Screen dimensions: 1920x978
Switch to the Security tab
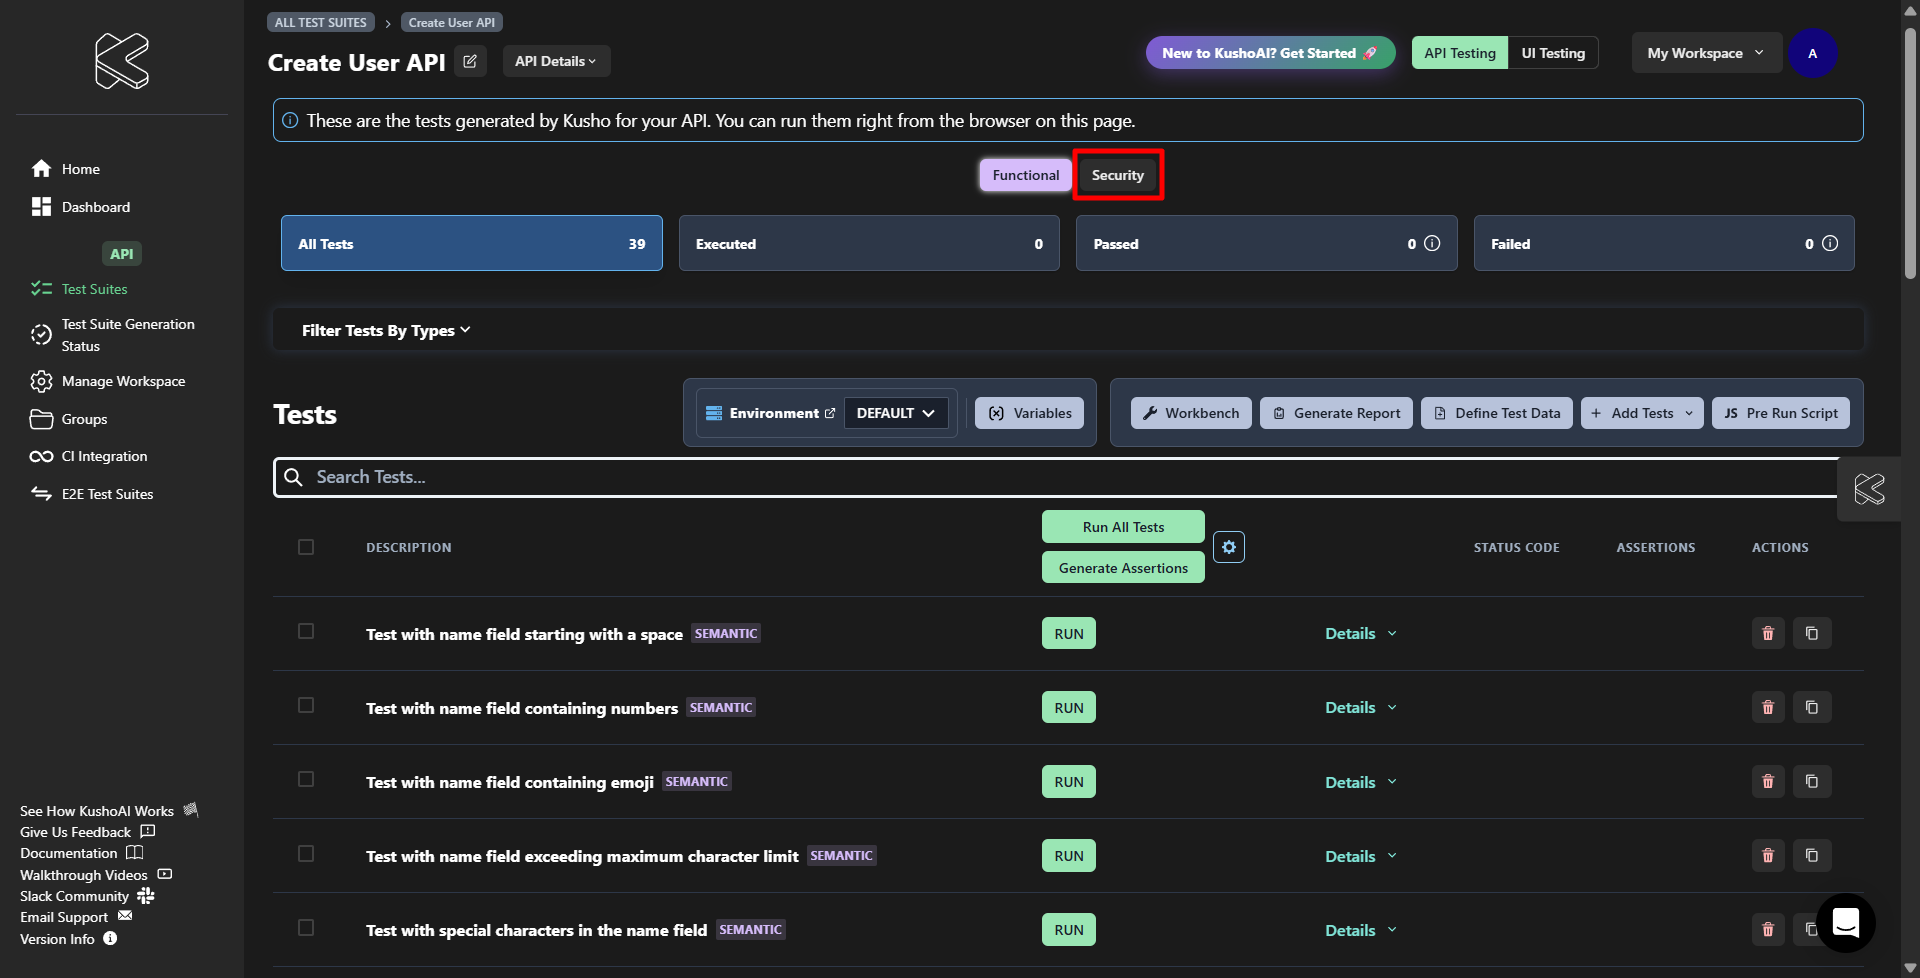pyautogui.click(x=1117, y=175)
